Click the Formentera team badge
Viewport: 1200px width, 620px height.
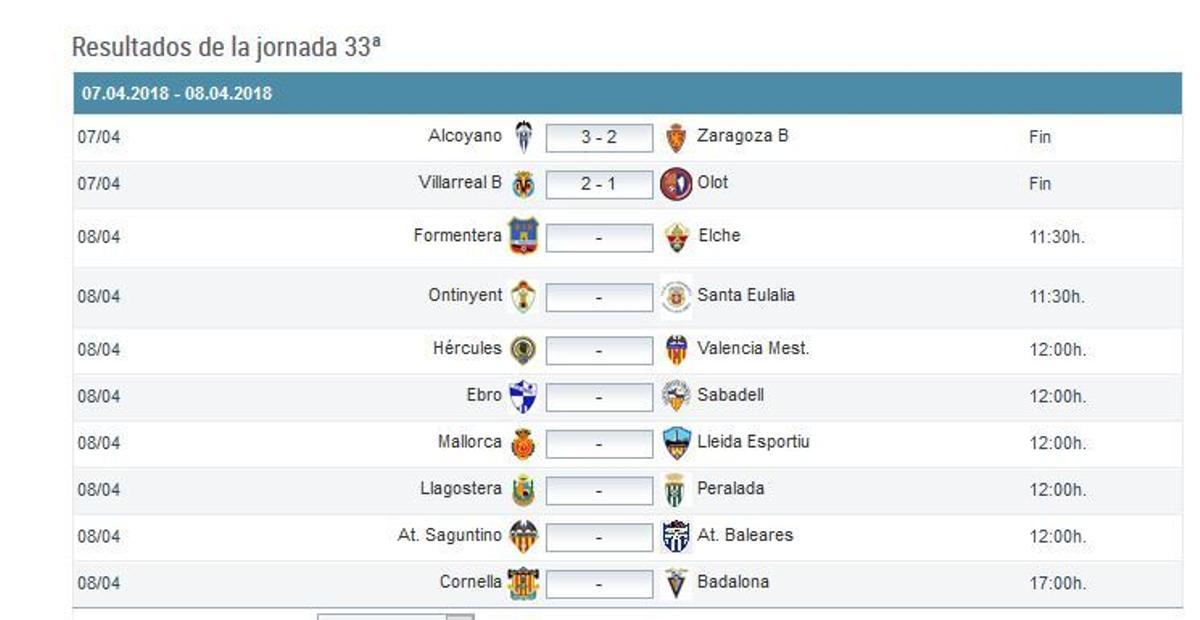[521, 236]
